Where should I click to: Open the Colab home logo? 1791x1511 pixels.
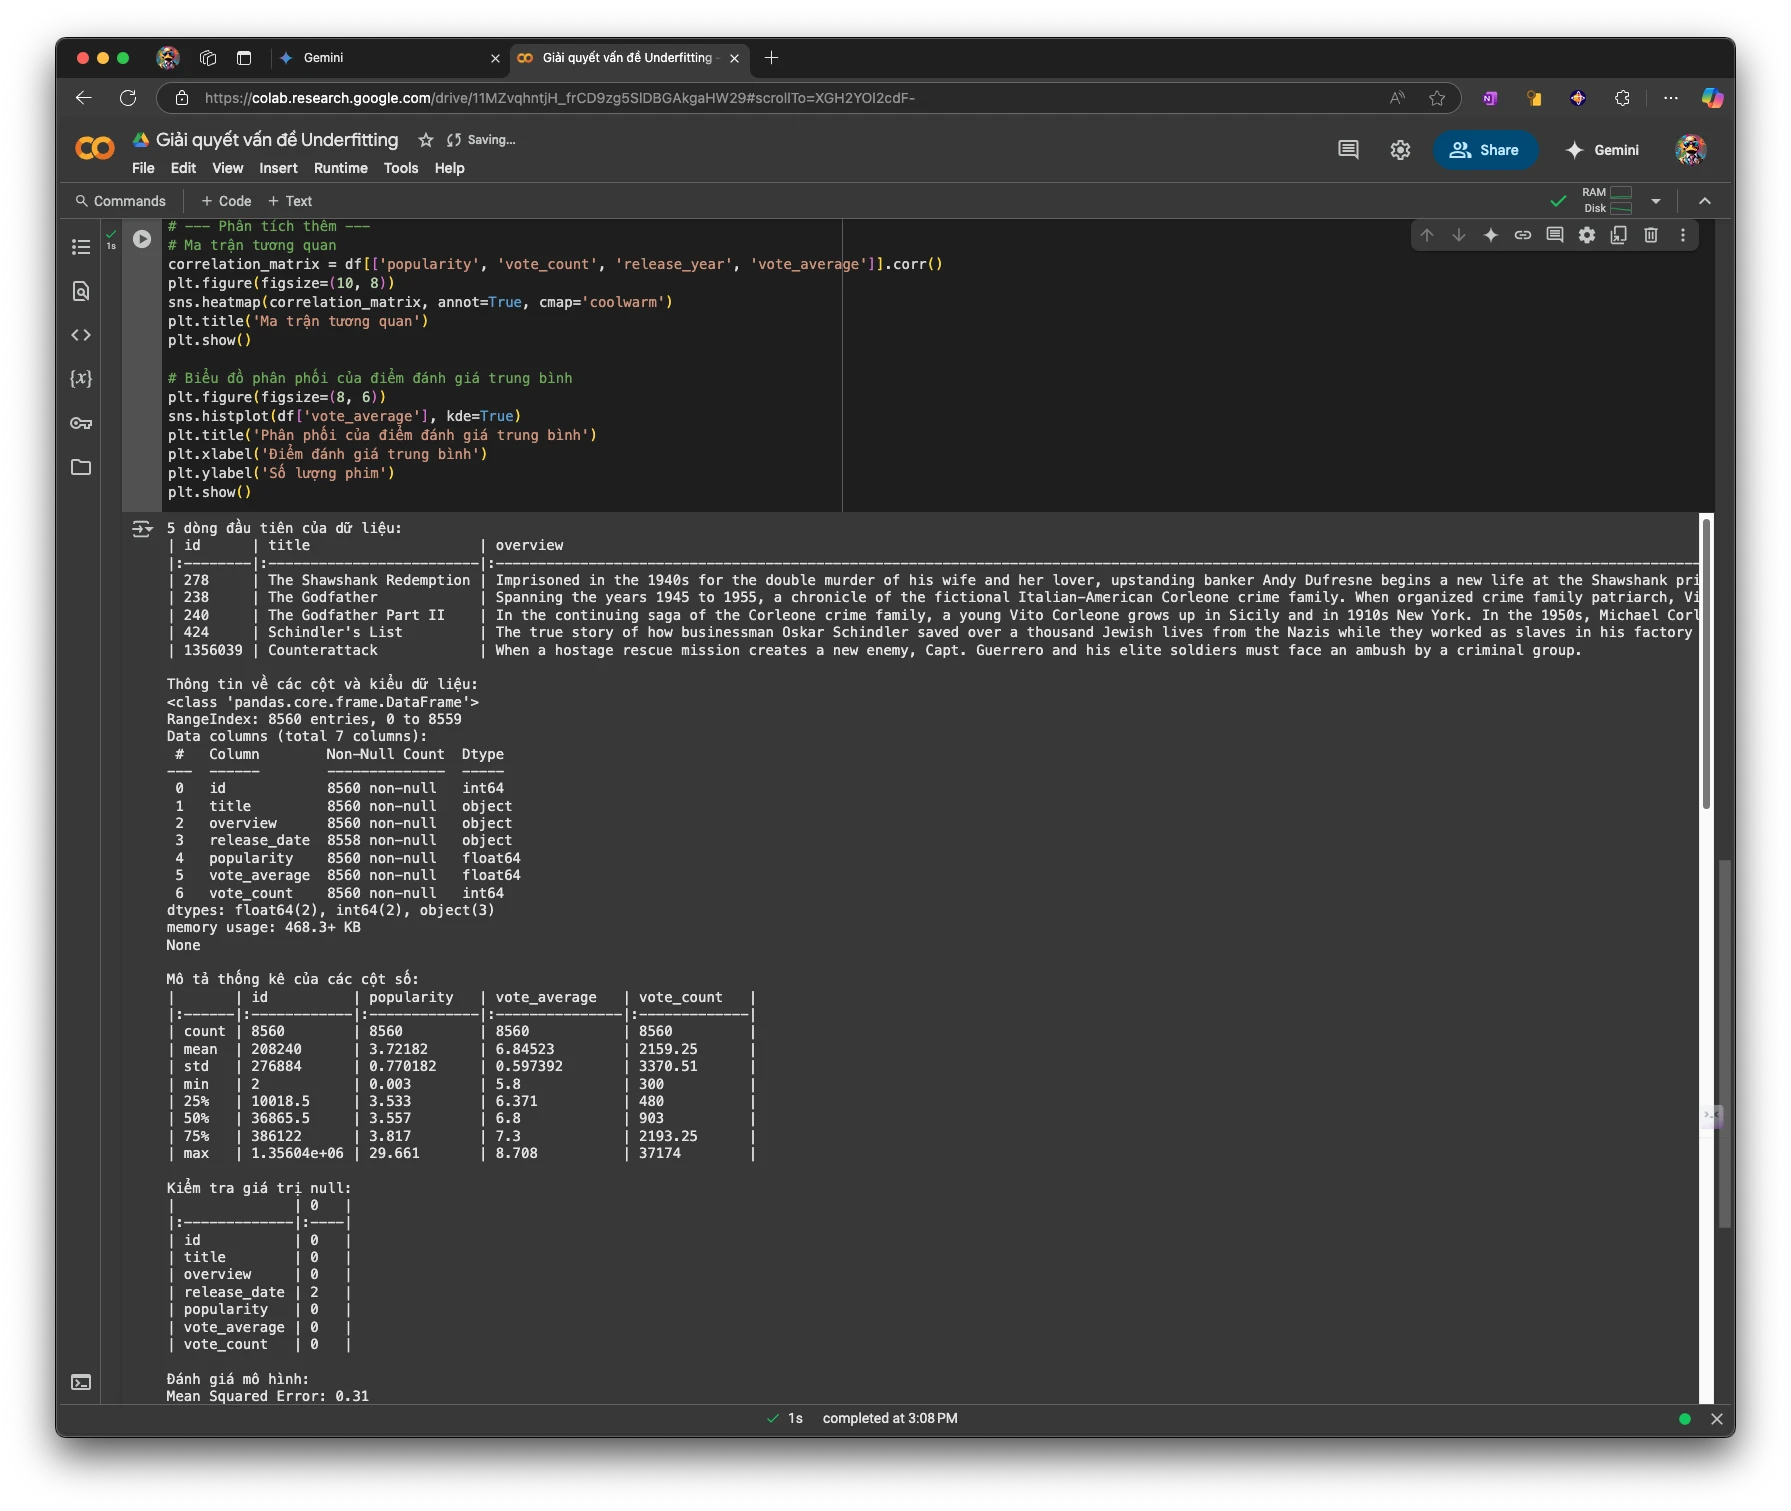(95, 149)
